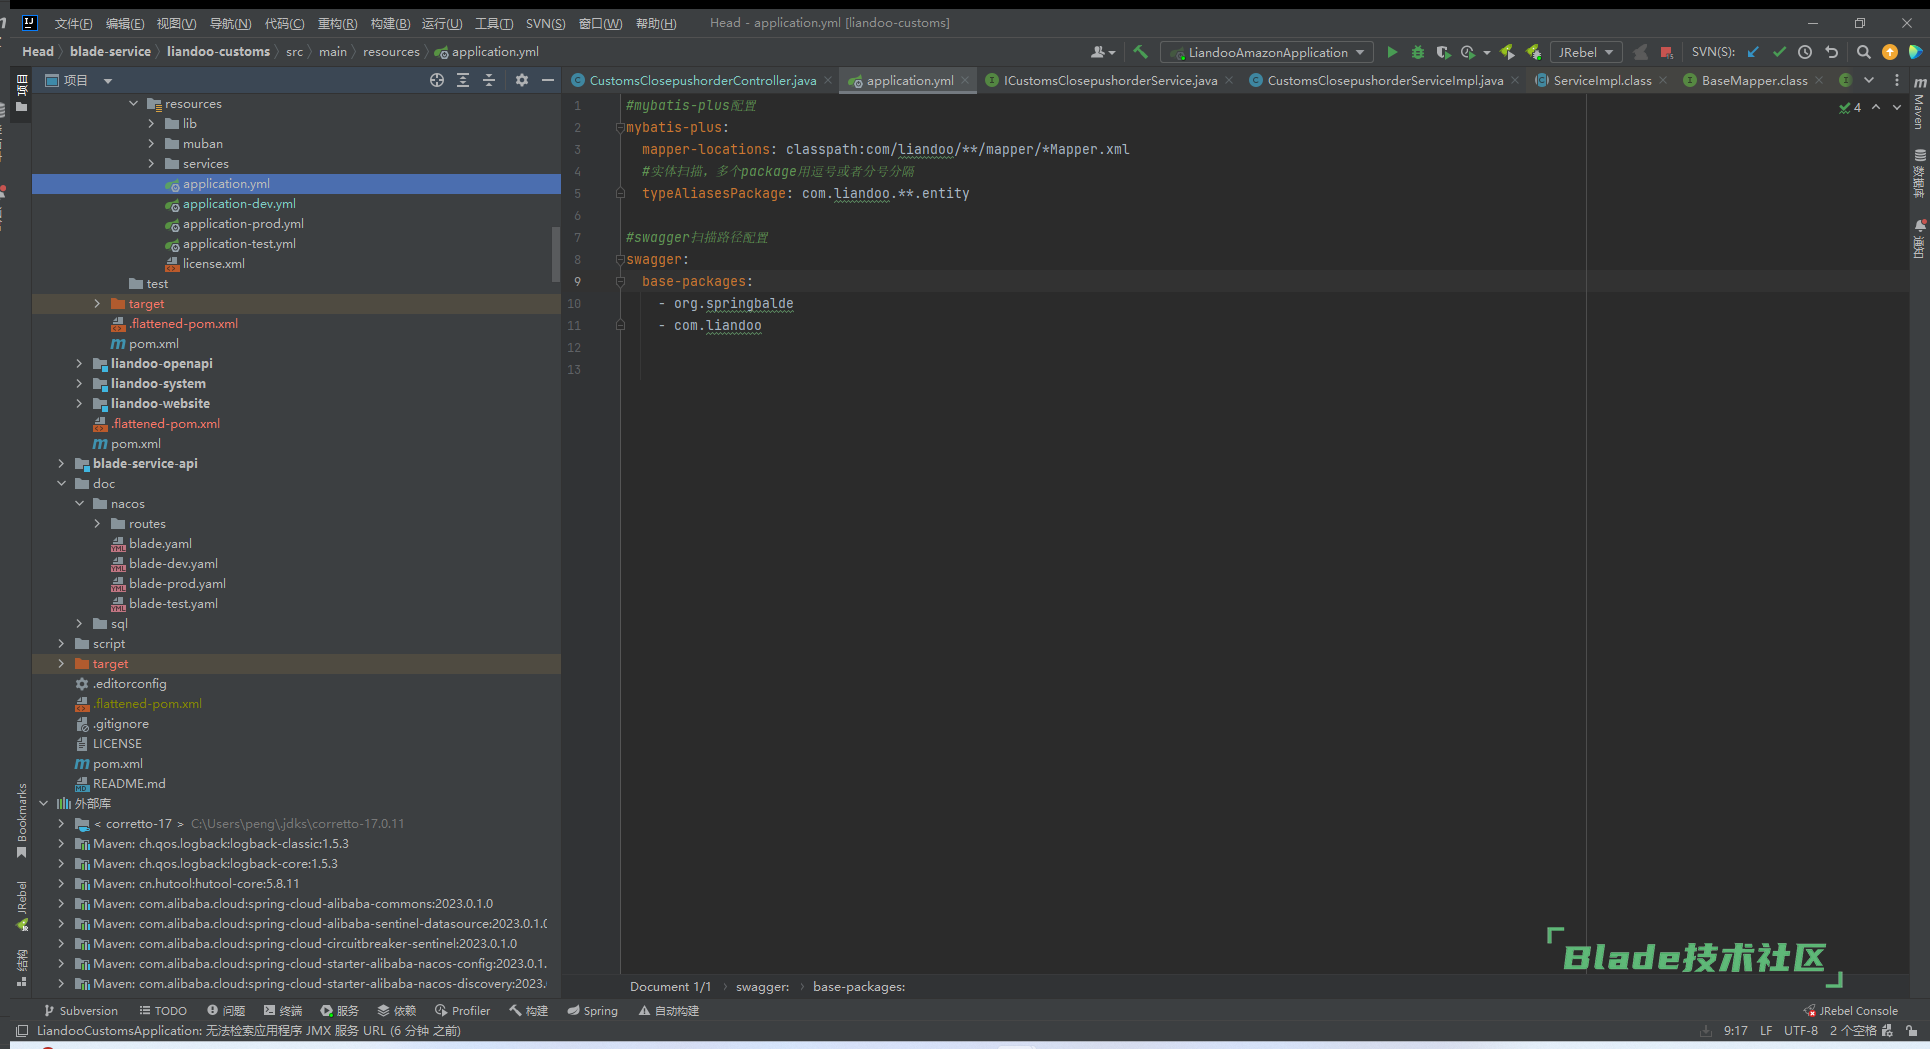Toggle the read-only lock in the status bar
The width and height of the screenshot is (1930, 1049).
pyautogui.click(x=1911, y=1031)
